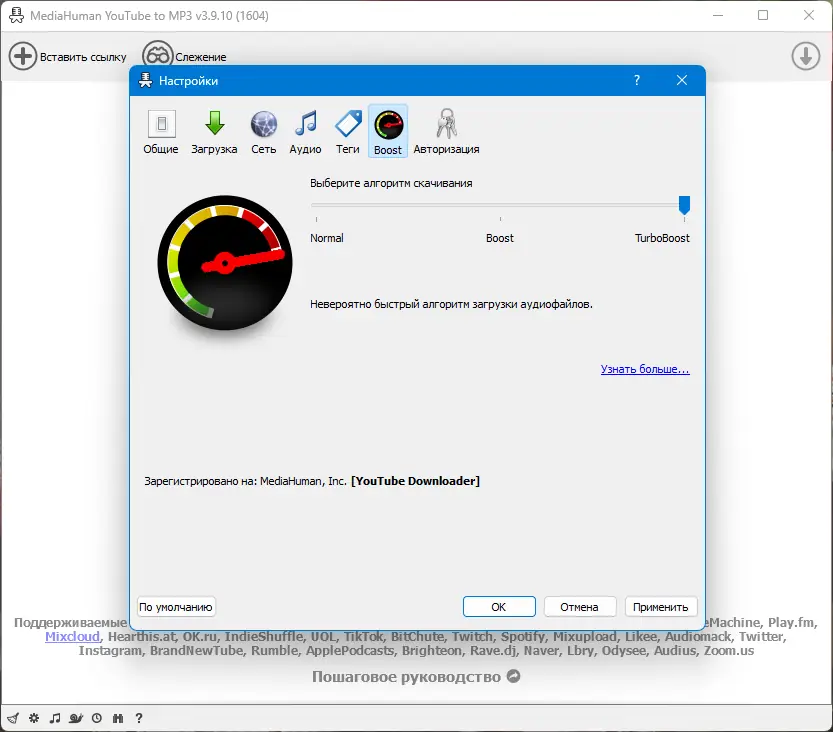
Task: Open the Авторизация settings tab
Action: 446,132
